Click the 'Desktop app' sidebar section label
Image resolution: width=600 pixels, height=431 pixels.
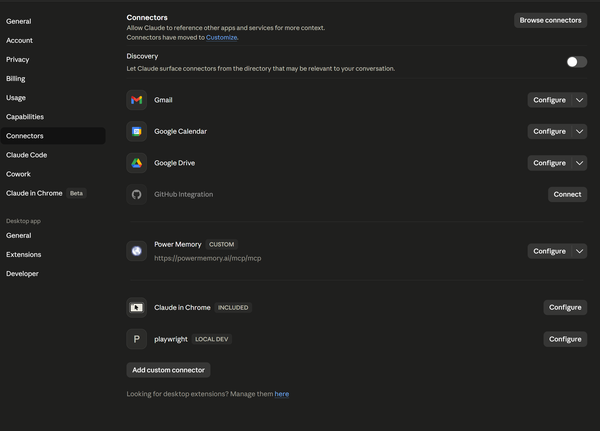tap(23, 221)
